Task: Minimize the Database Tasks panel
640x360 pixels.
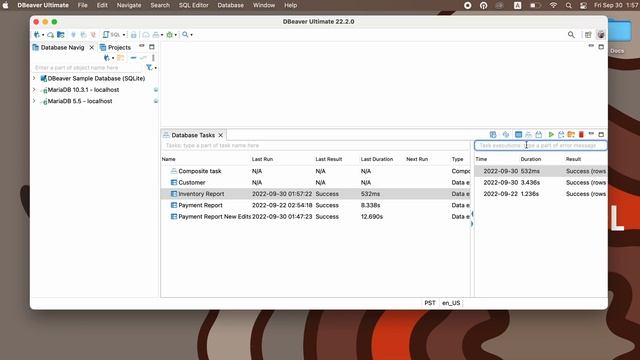Action: coord(591,133)
